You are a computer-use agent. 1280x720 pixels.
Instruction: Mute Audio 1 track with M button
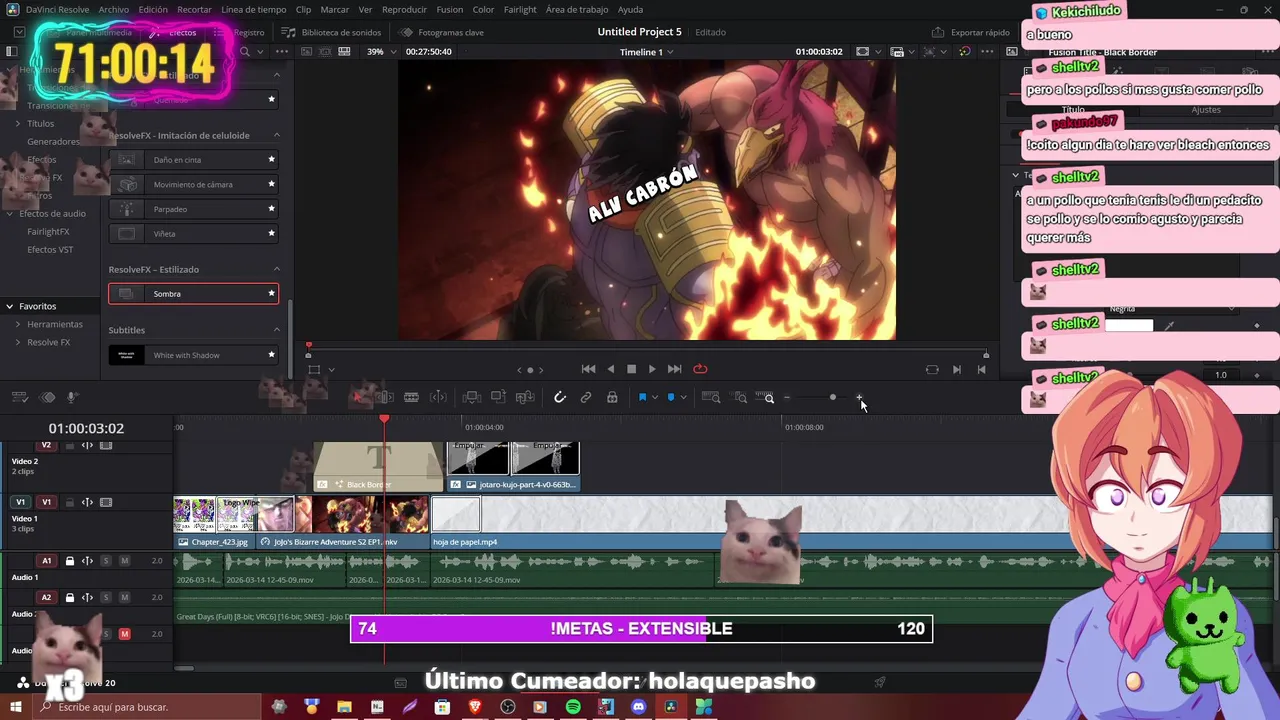[125, 561]
